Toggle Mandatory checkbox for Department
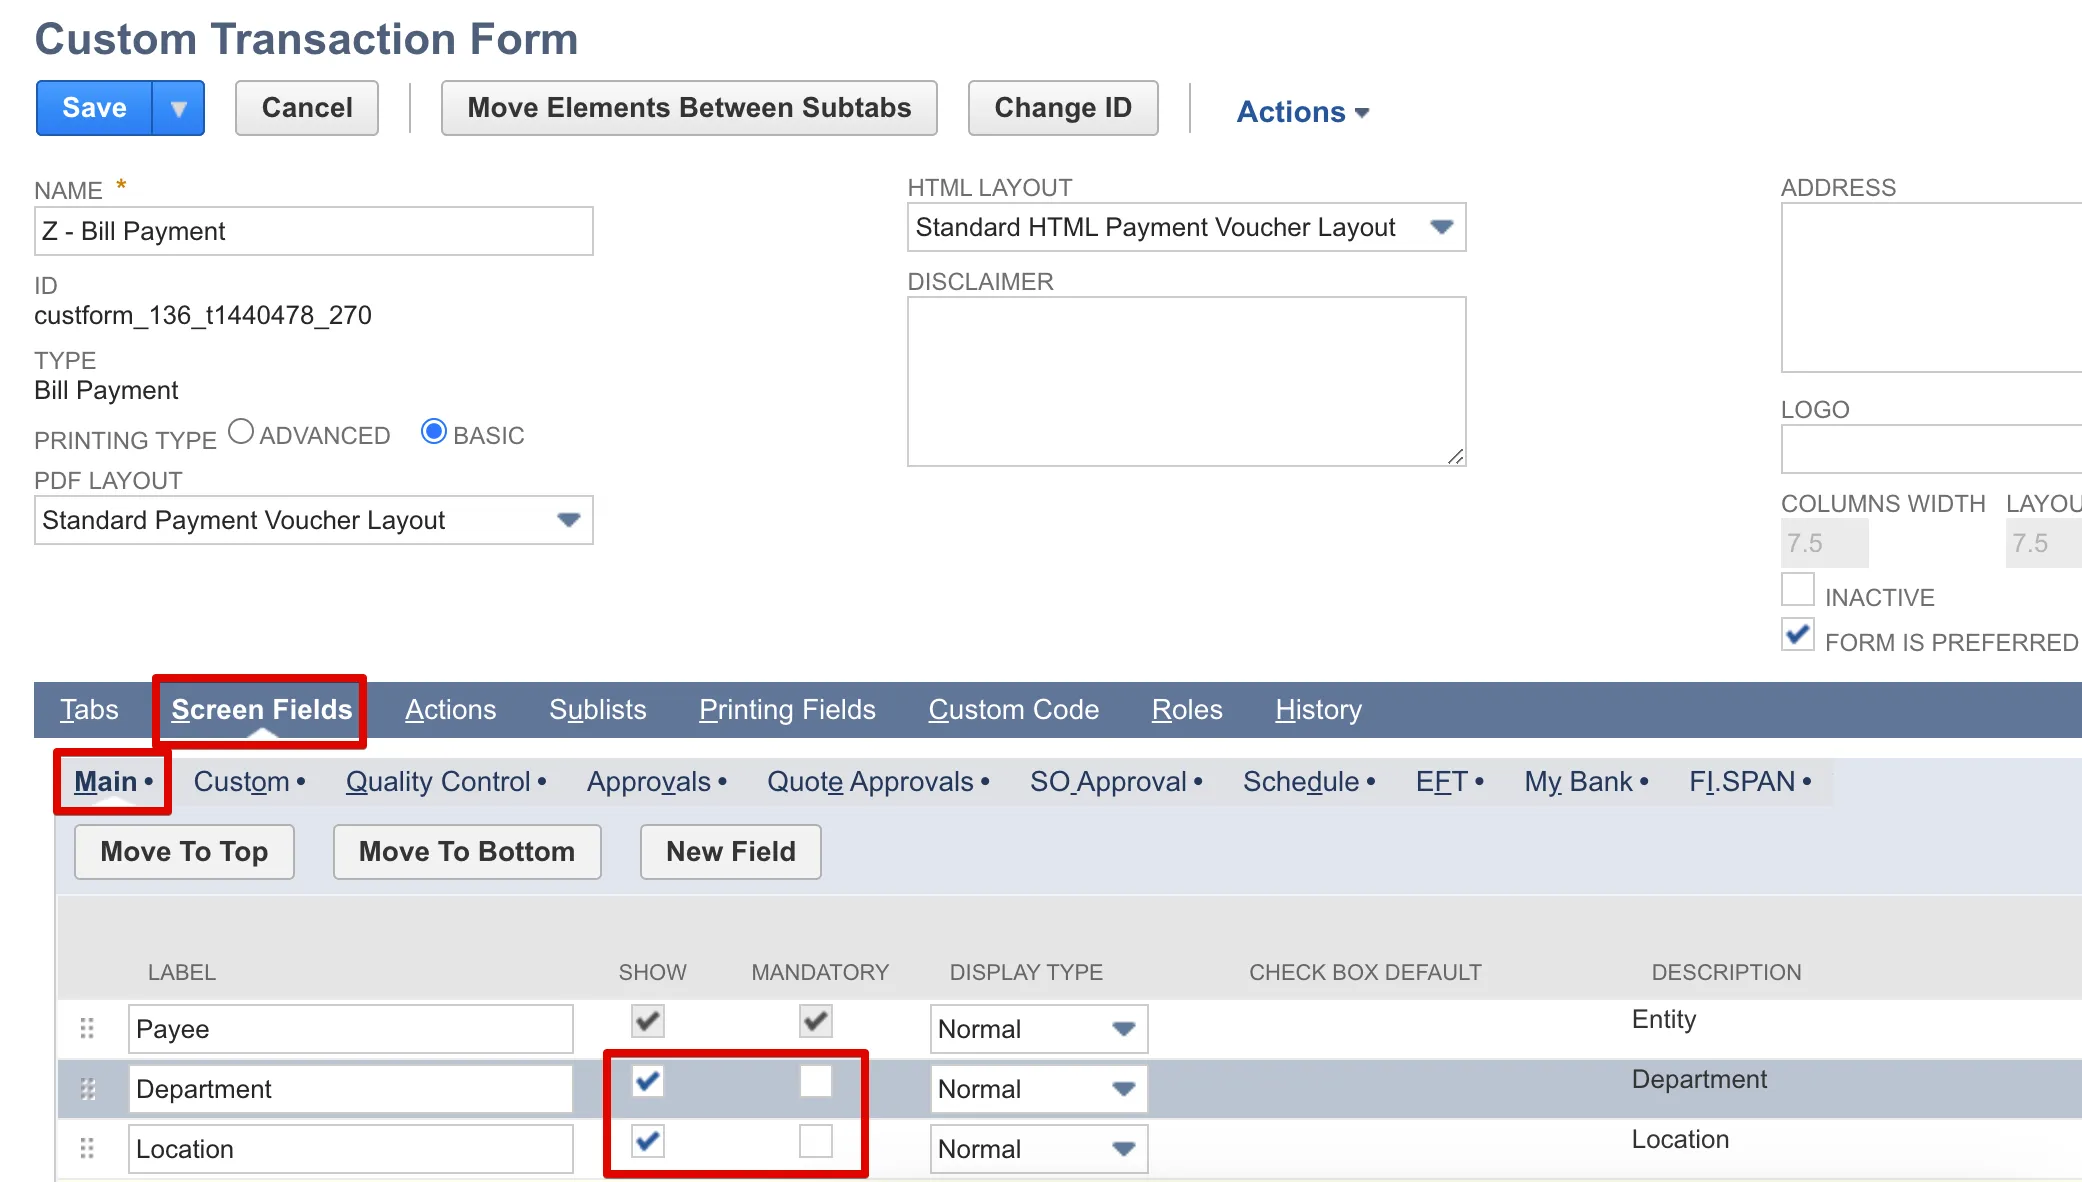Image resolution: width=2082 pixels, height=1182 pixels. point(816,1081)
